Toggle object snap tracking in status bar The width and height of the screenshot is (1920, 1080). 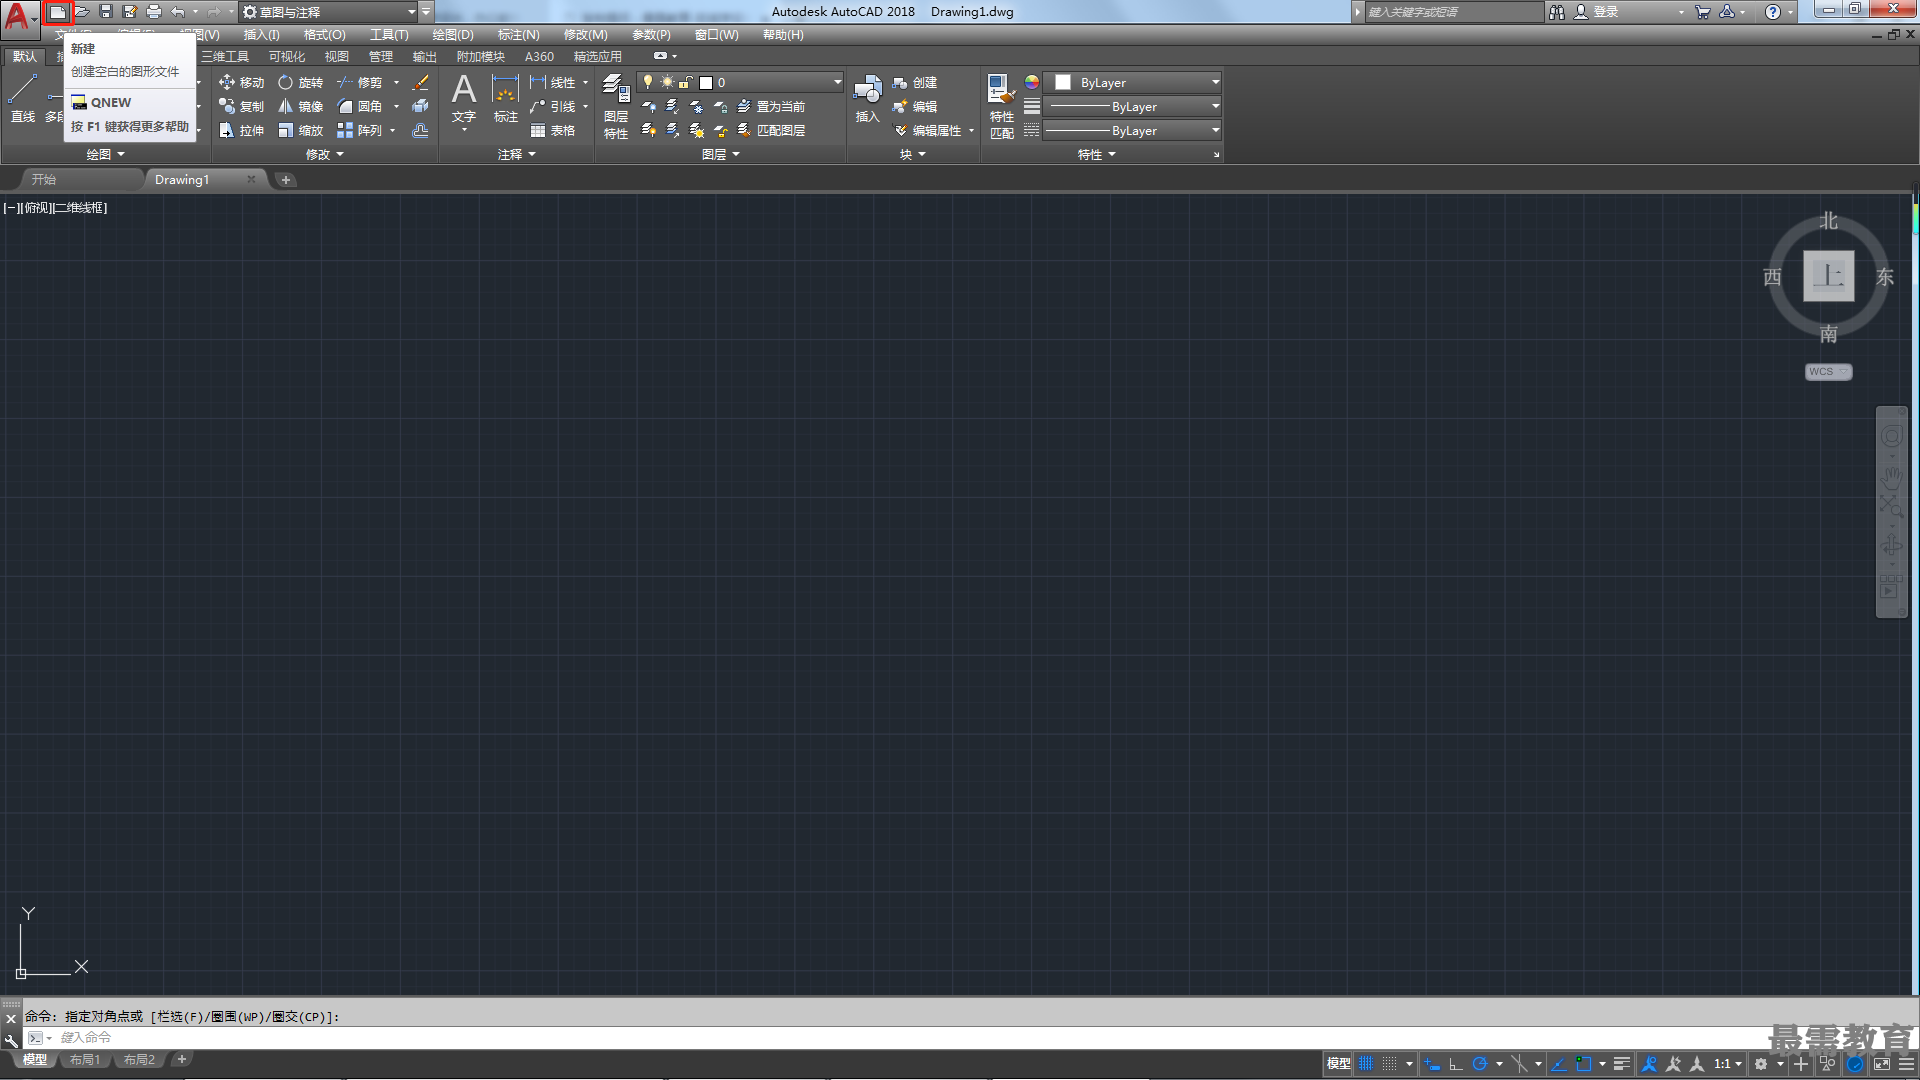1559,1063
